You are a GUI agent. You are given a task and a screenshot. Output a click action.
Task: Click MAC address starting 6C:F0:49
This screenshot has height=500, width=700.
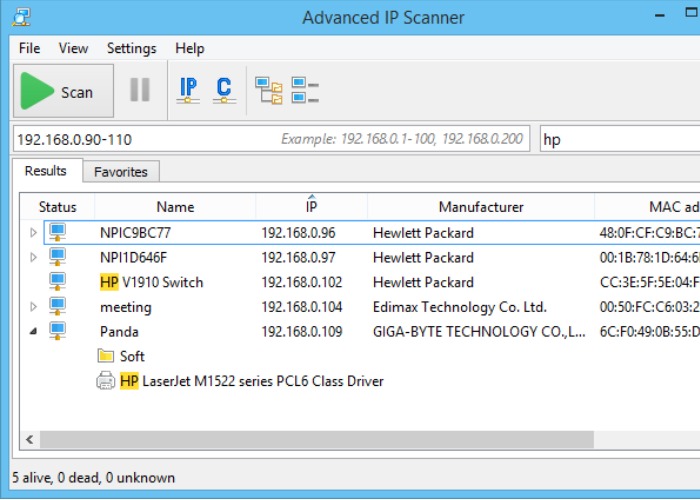click(650, 332)
